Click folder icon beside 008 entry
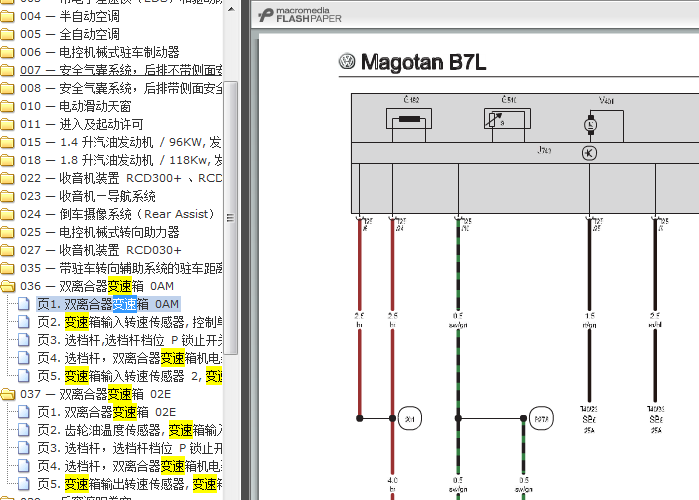The height and width of the screenshot is (500, 699). [7, 88]
